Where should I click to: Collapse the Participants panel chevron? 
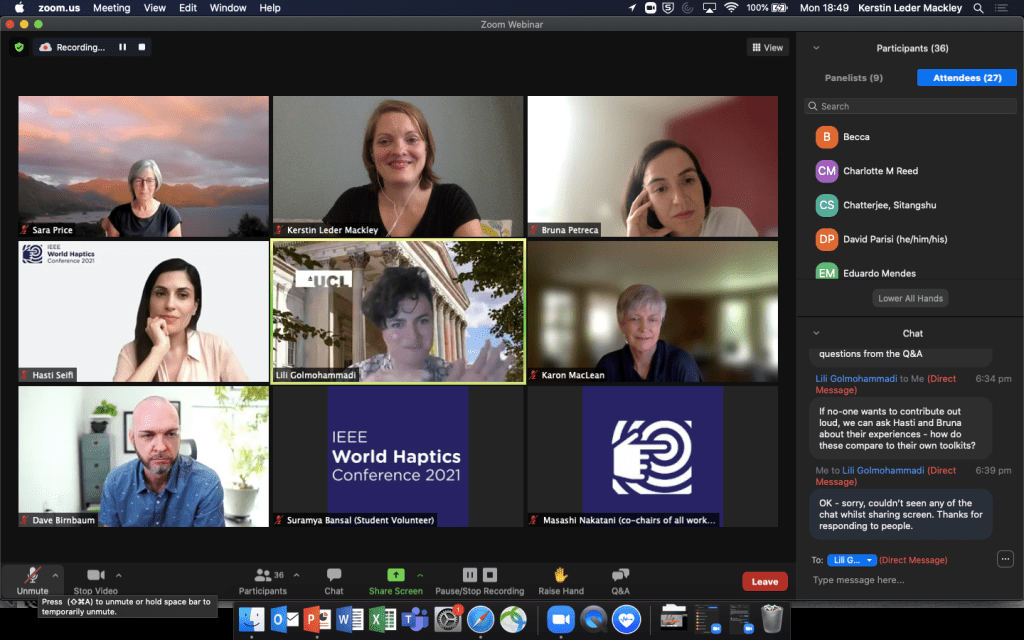click(816, 48)
